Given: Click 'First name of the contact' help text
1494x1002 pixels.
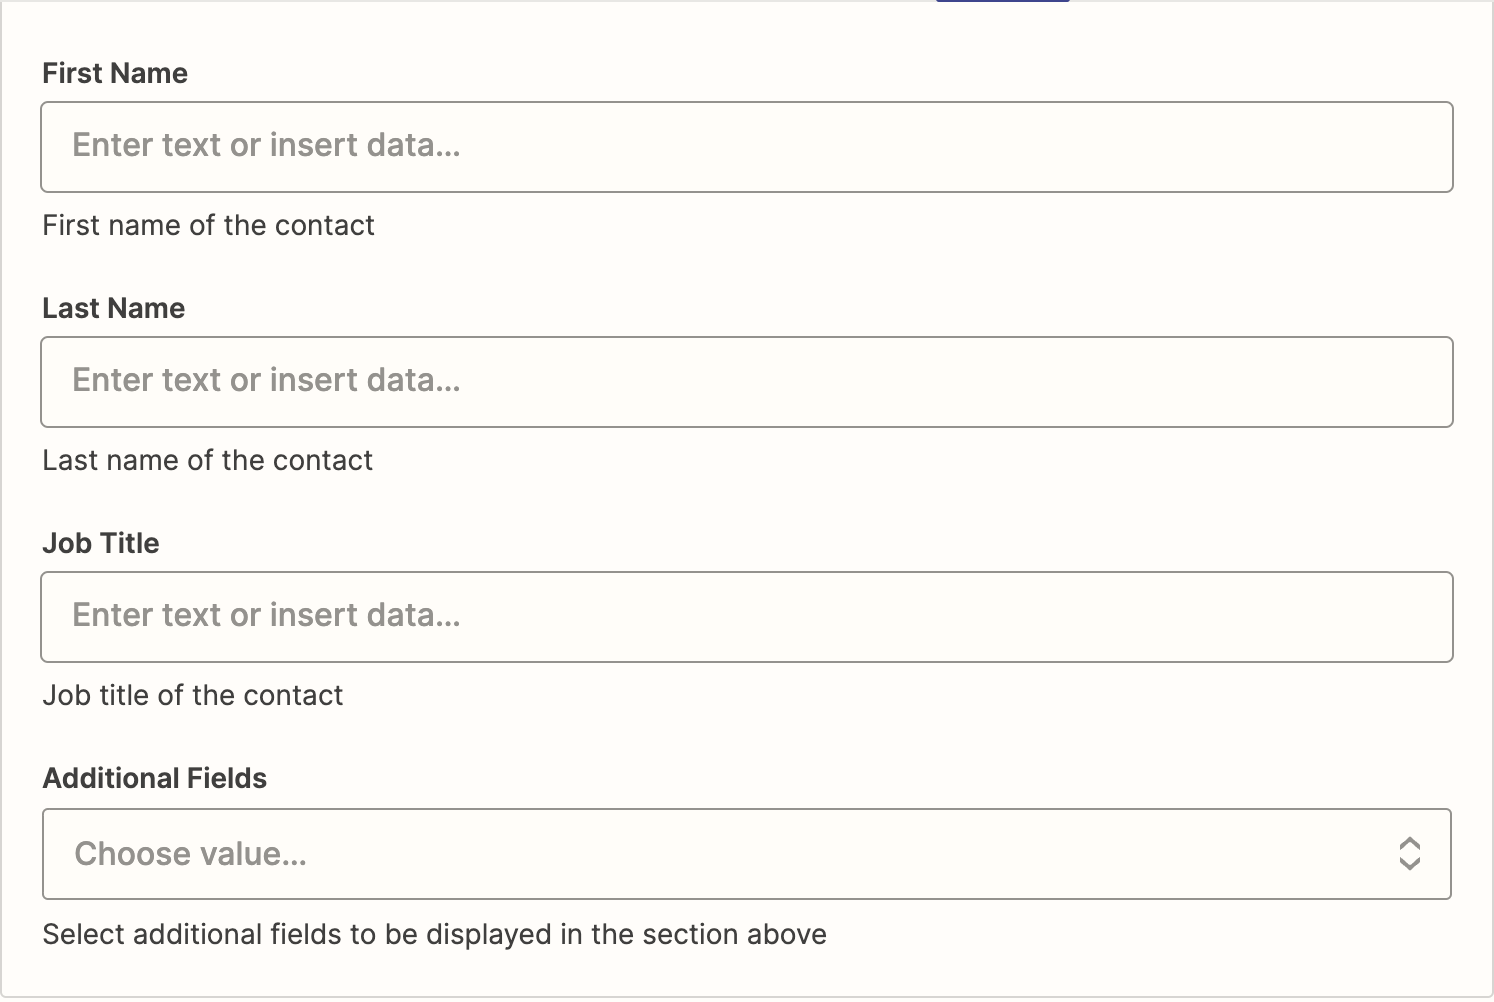Looking at the screenshot, I should tap(208, 225).
